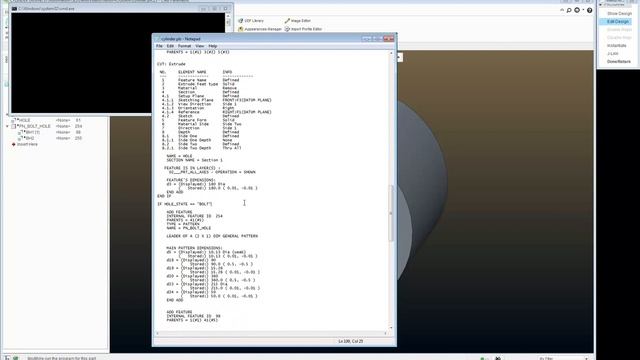Click 'MAIN PATTERN DIMENSIONS:' line
This screenshot has height=360, width=640.
194,248
